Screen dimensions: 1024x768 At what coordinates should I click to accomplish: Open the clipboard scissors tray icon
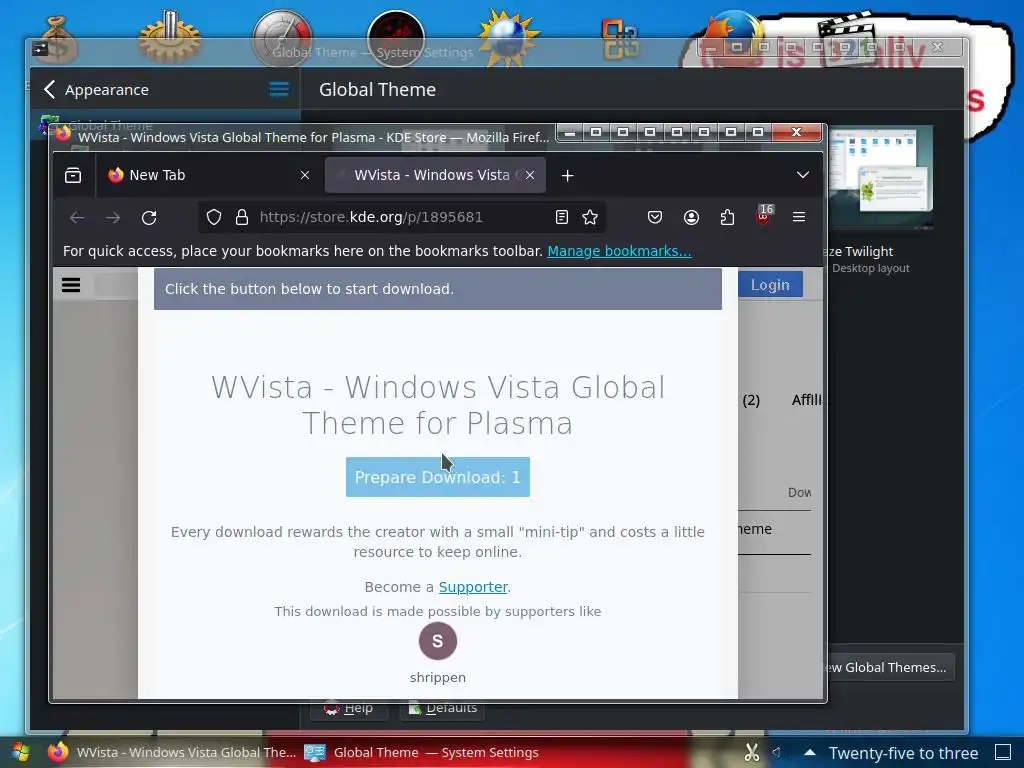(752, 753)
